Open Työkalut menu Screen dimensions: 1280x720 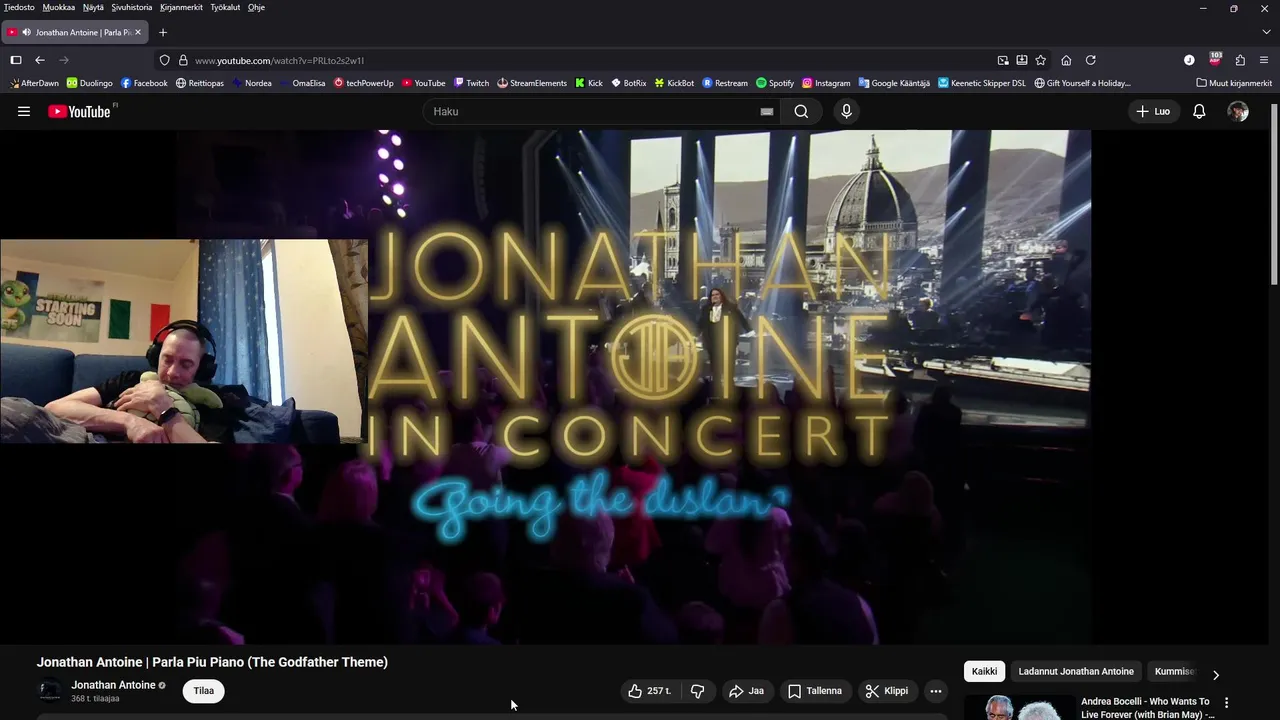(x=226, y=7)
